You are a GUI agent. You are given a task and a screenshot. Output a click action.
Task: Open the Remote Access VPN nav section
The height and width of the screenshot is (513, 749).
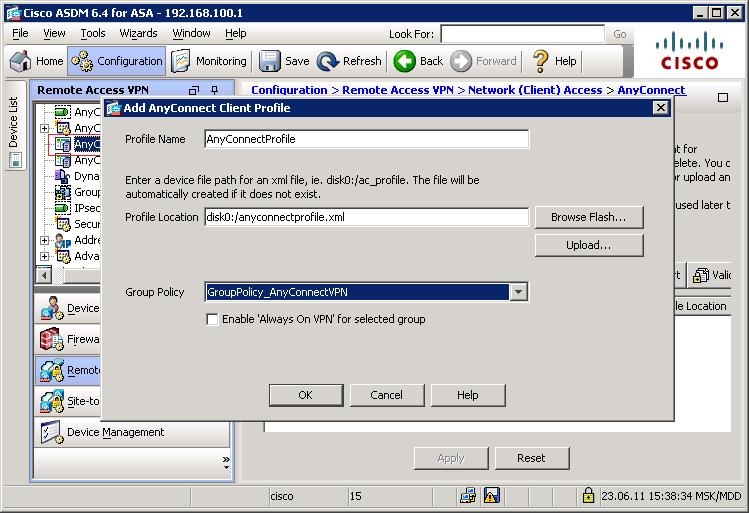coord(68,370)
